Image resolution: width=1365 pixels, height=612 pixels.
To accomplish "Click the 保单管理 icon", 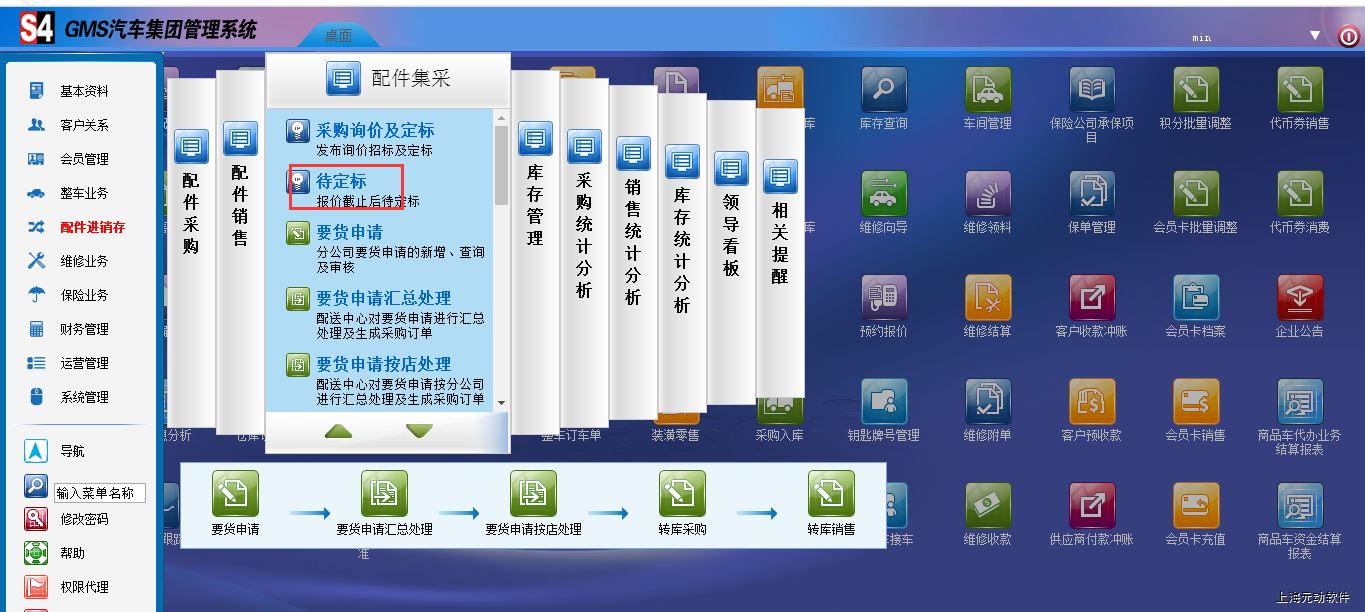I will click(x=1091, y=195).
